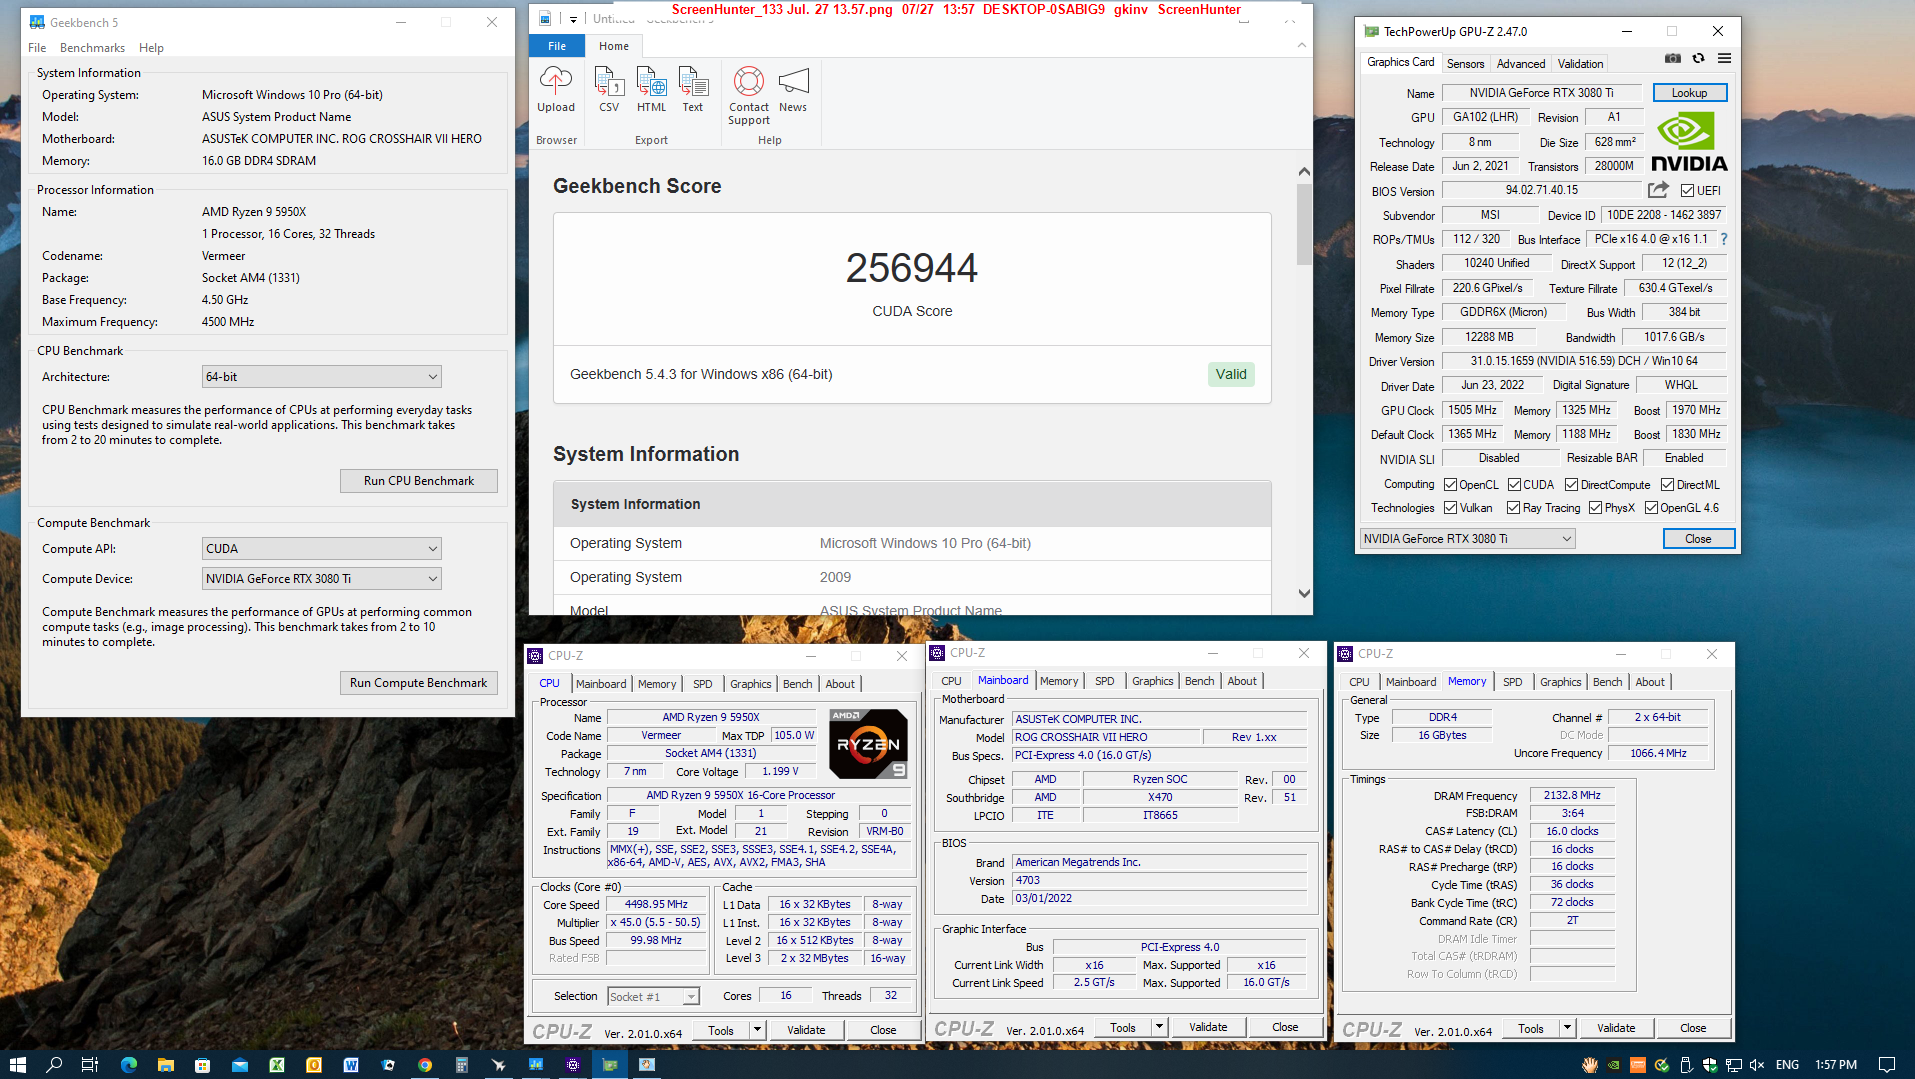Screen dimensions: 1915x1079
Task: Open Google Chrome from taskbar
Action: 425,1064
